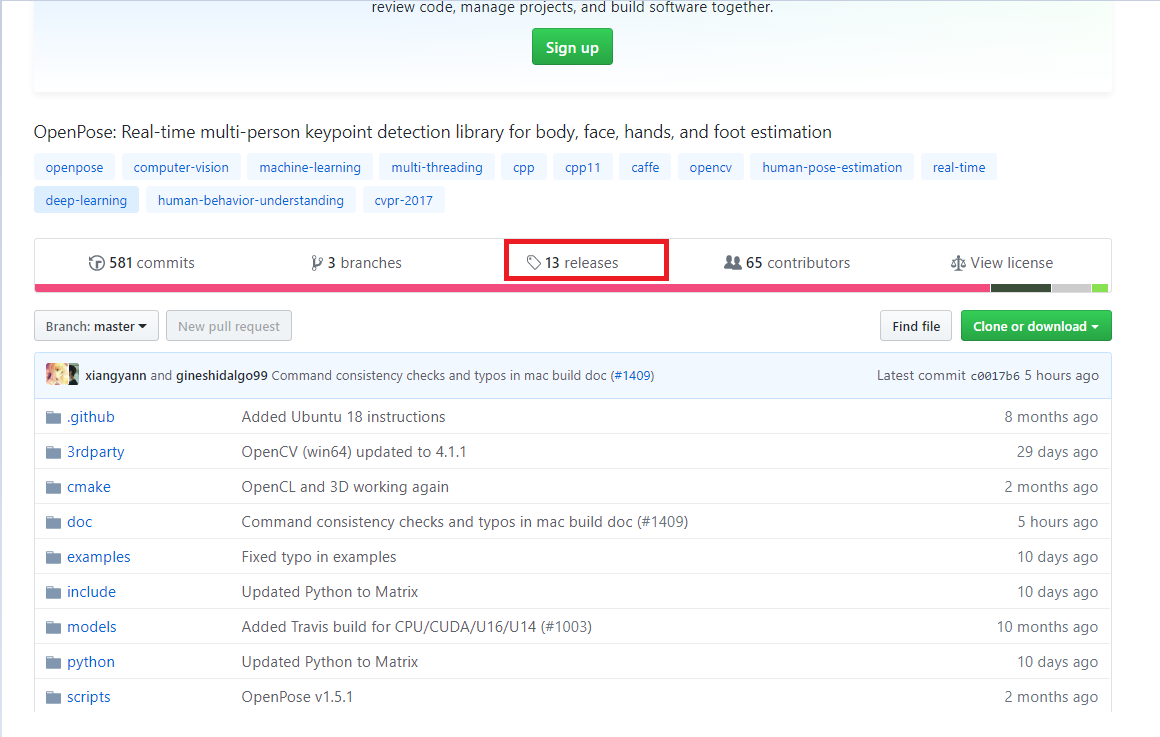Click the releases tag icon
This screenshot has height=737, width=1160.
point(533,263)
